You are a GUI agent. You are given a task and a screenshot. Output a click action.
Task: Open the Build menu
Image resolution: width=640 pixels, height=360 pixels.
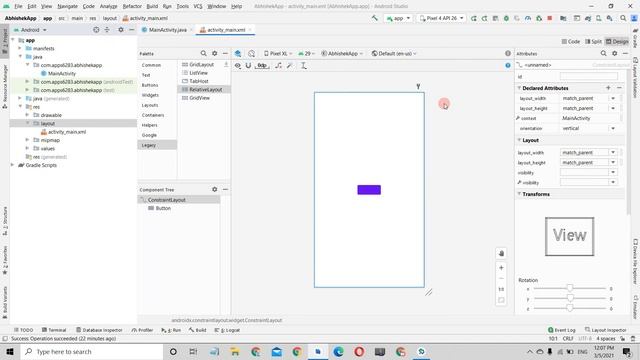152,6
